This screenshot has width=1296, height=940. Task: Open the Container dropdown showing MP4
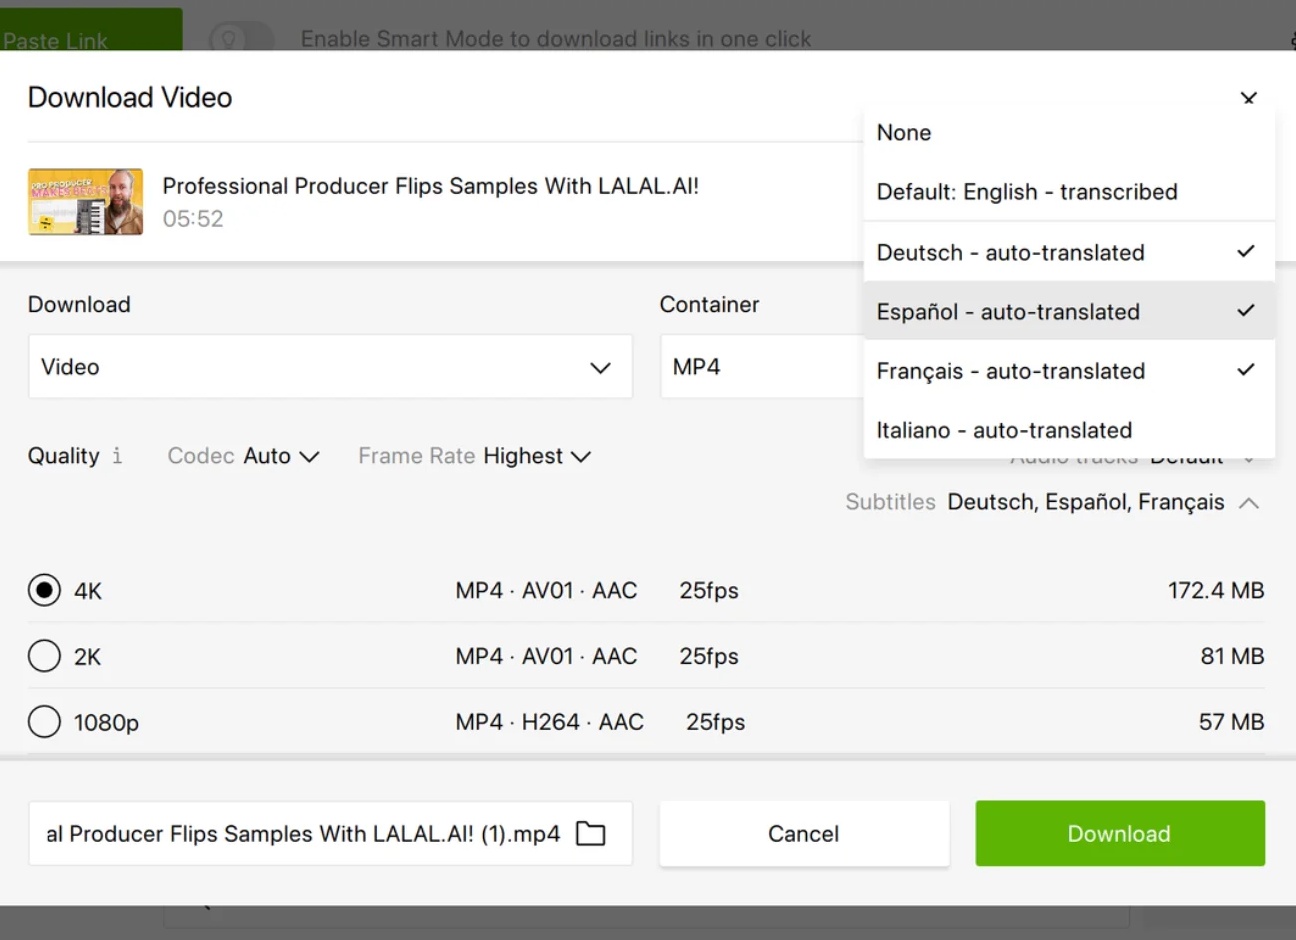[761, 367]
